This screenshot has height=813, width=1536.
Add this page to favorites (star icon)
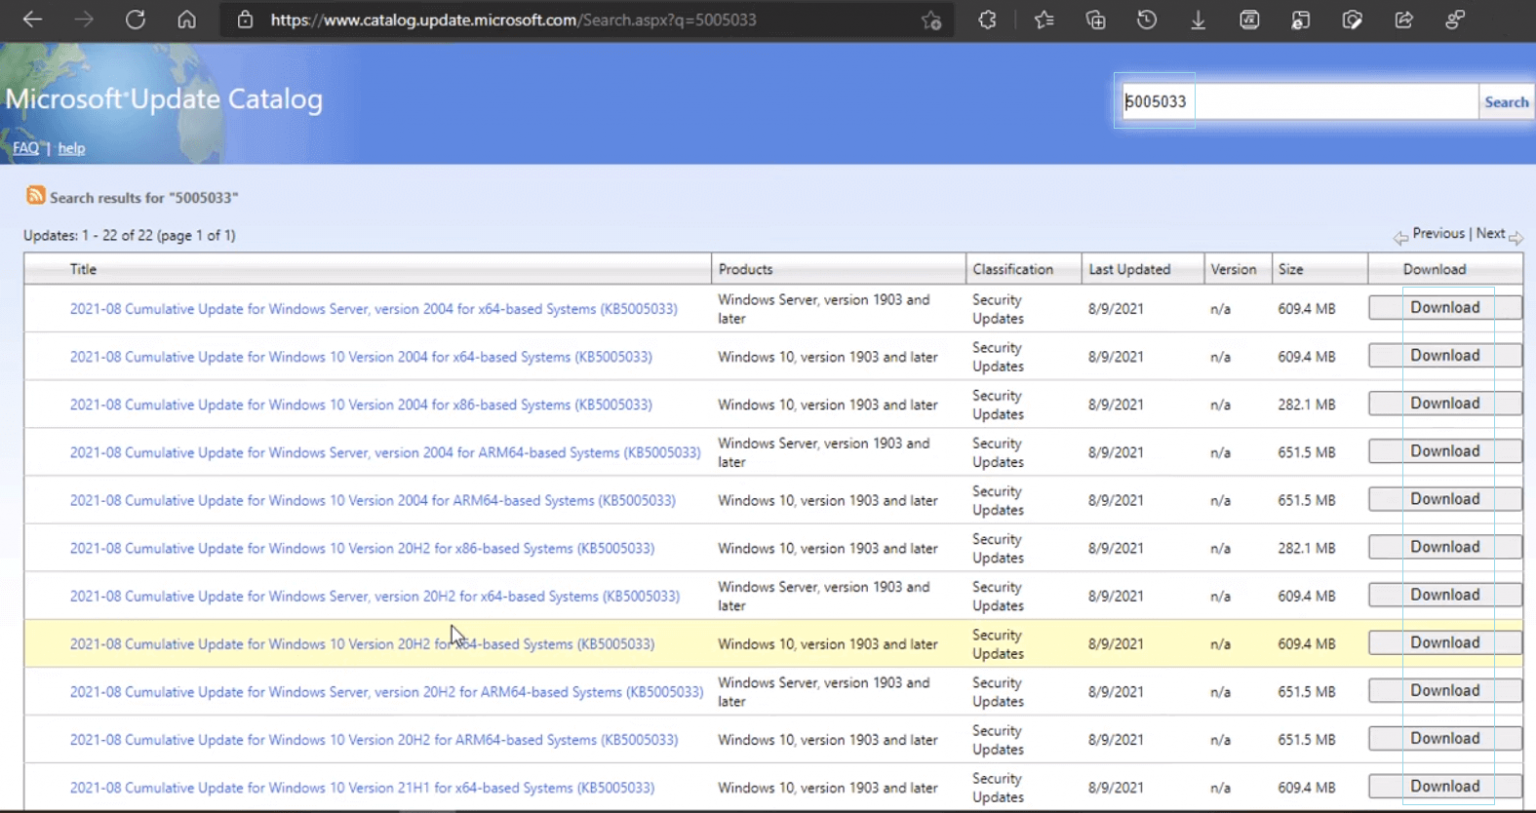coord(931,20)
